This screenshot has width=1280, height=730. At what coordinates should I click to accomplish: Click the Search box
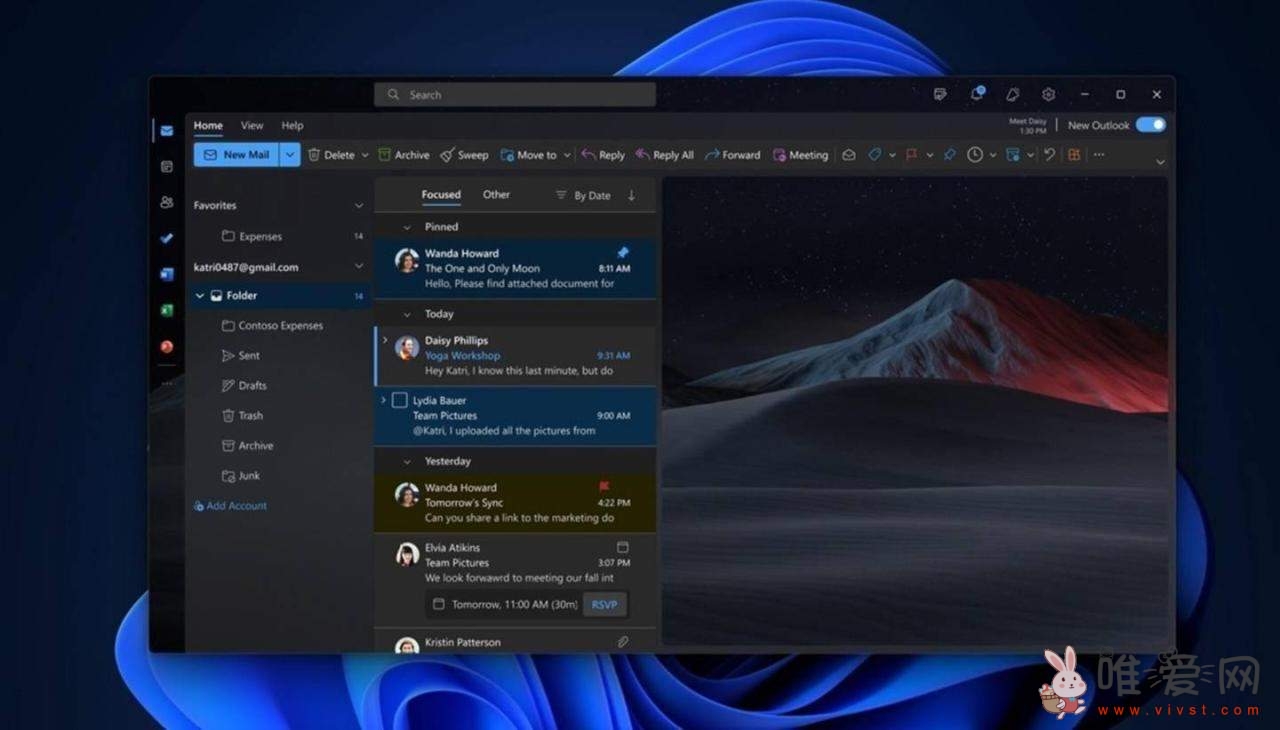coord(515,95)
